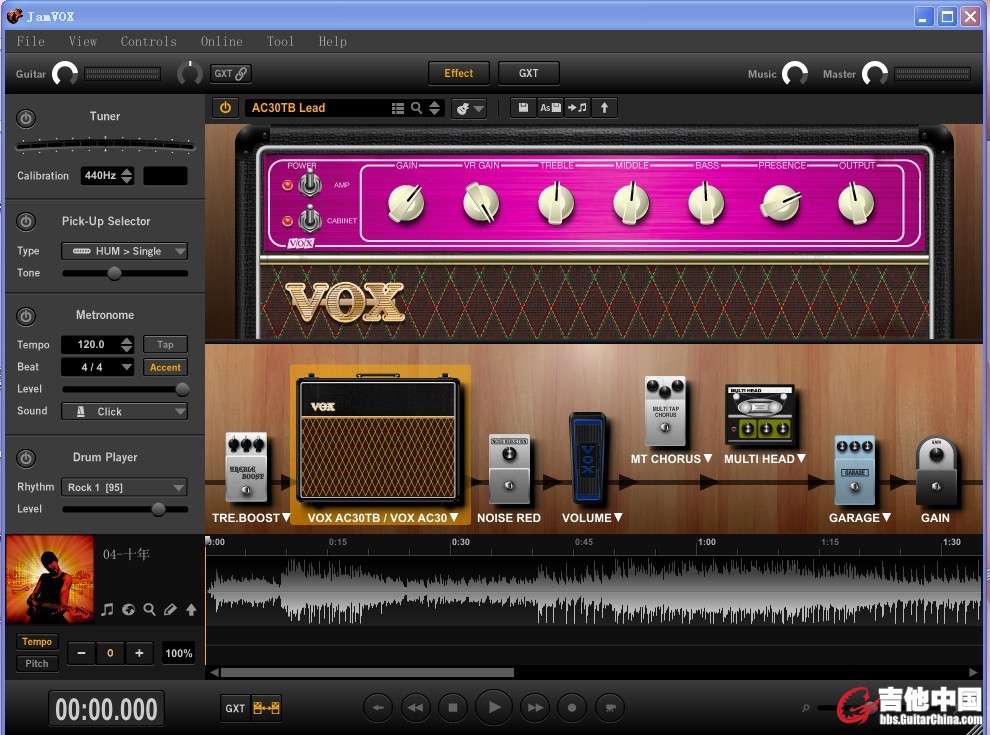Click the pencil edit icon under song title
This screenshot has width=990, height=735.
pyautogui.click(x=170, y=609)
